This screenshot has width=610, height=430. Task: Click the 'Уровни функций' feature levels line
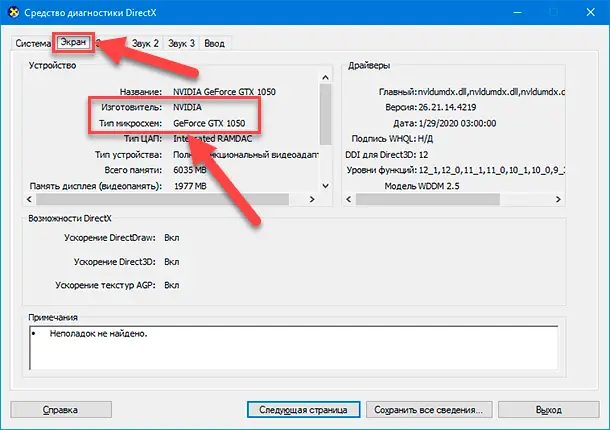[456, 170]
